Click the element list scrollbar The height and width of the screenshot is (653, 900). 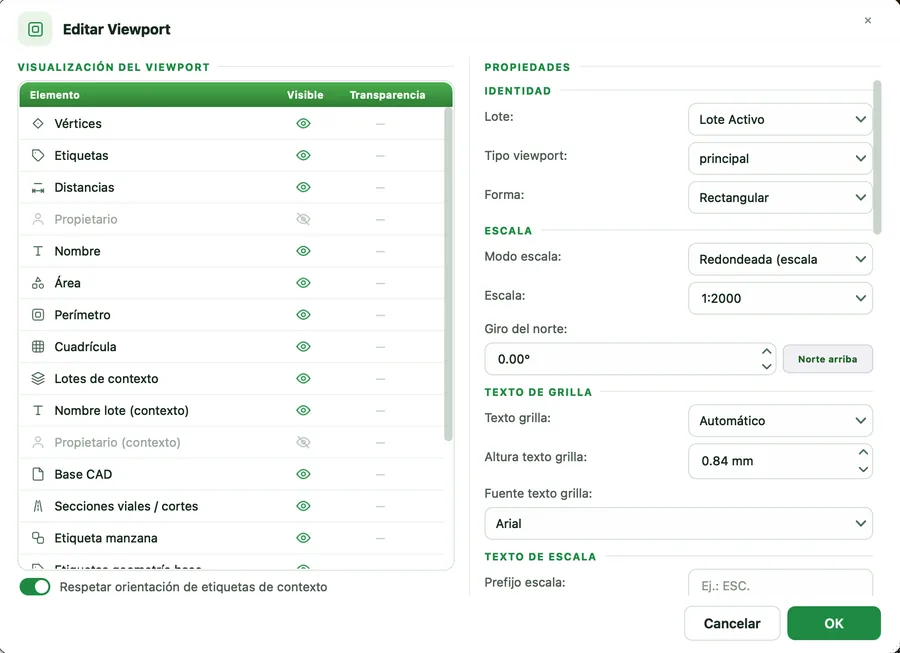point(448,274)
